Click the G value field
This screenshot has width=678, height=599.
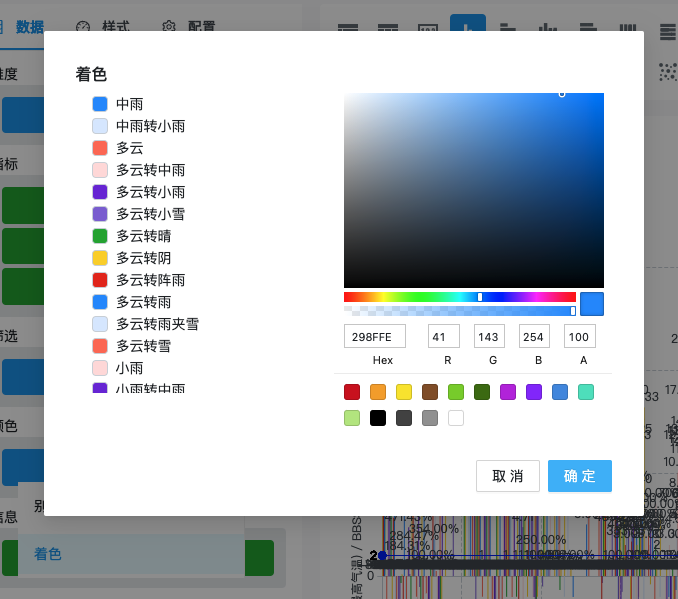pos(489,336)
